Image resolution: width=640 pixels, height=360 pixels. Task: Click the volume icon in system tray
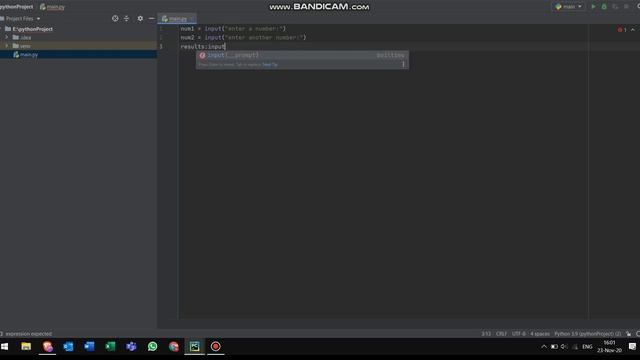tap(564, 347)
